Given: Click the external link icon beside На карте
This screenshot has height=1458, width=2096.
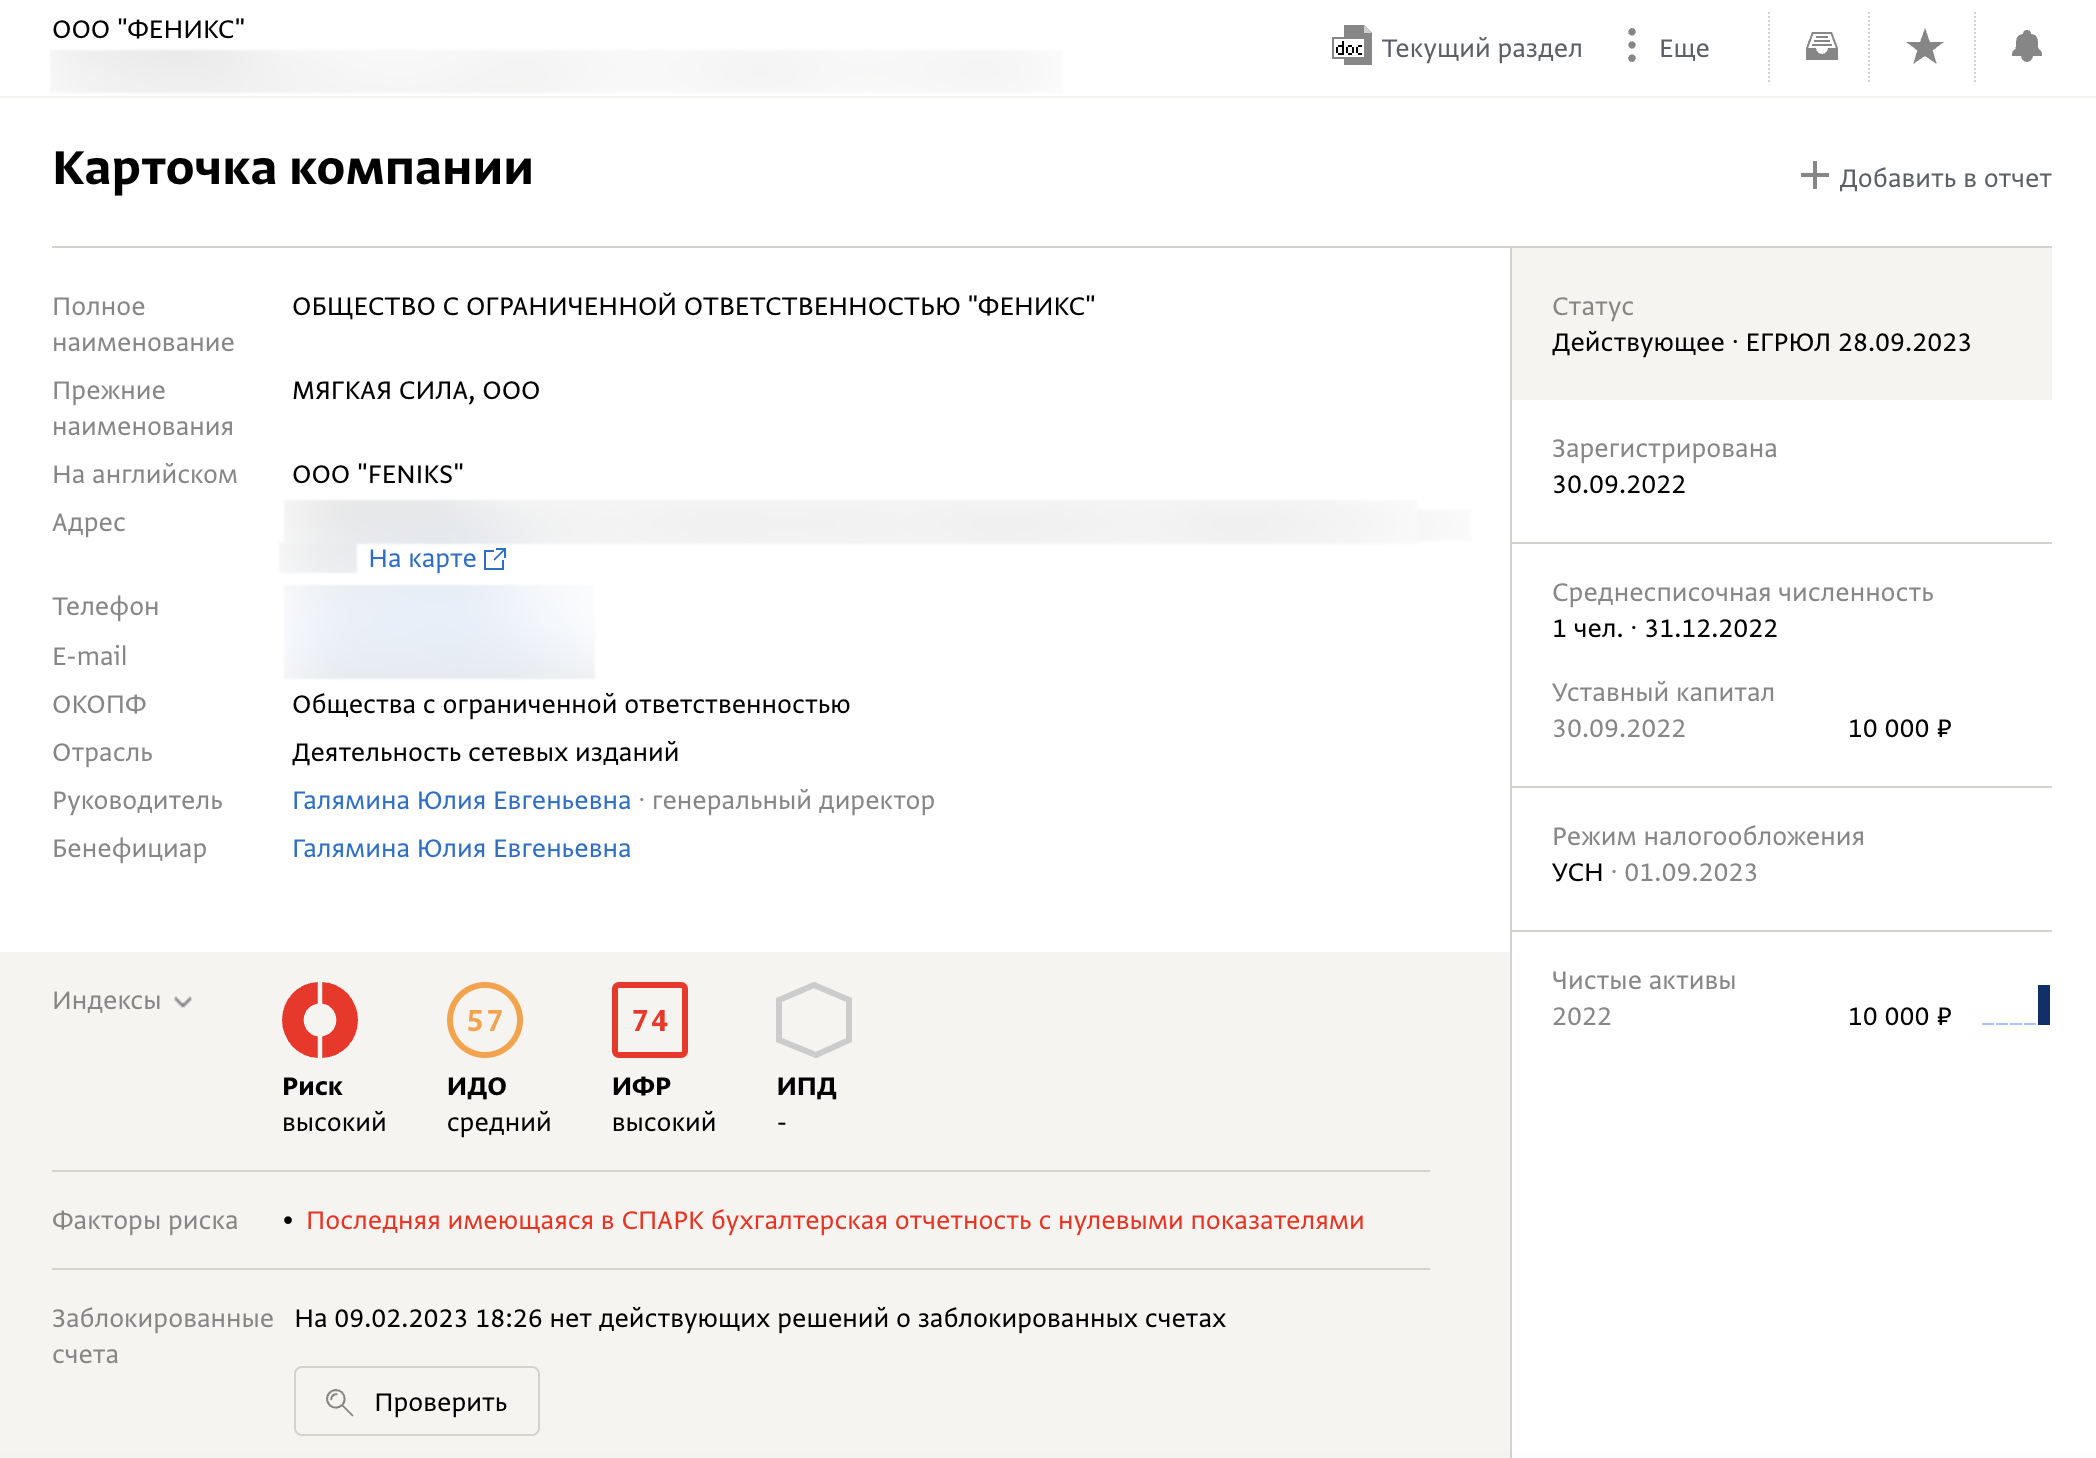Looking at the screenshot, I should coord(495,558).
